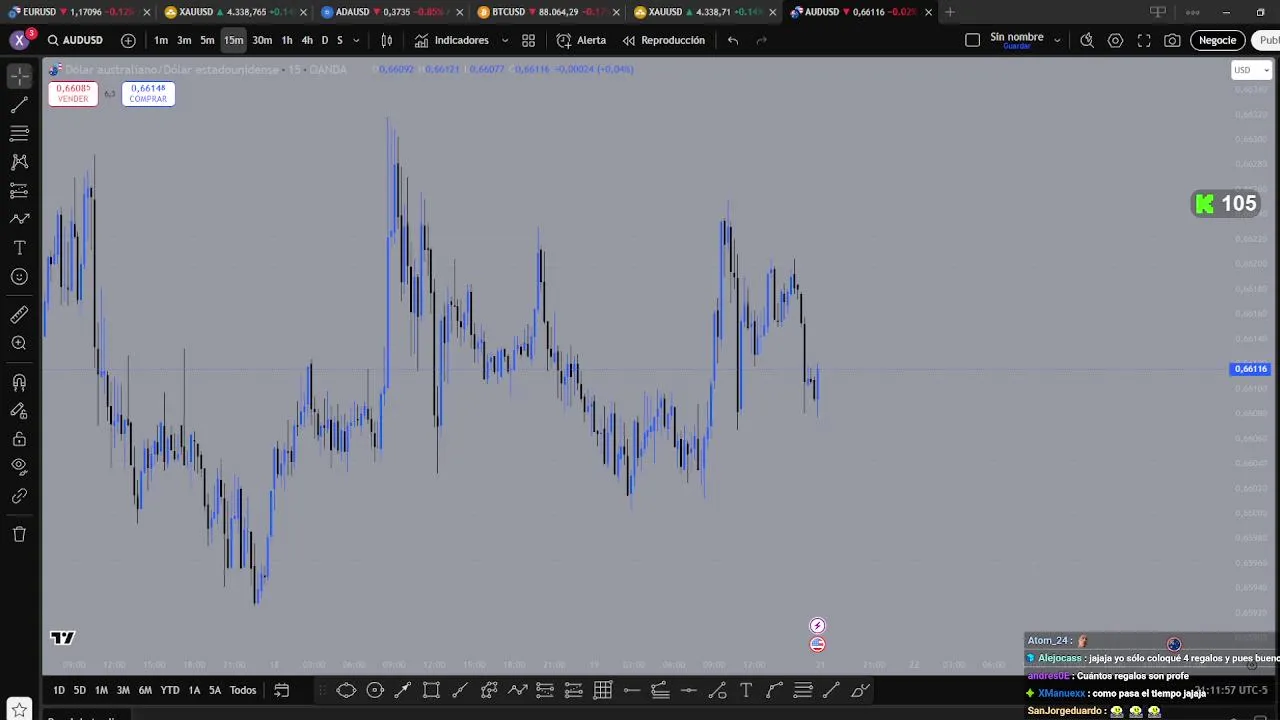Open chart settings hexagon icon
The image size is (1280, 720).
(x=1115, y=40)
